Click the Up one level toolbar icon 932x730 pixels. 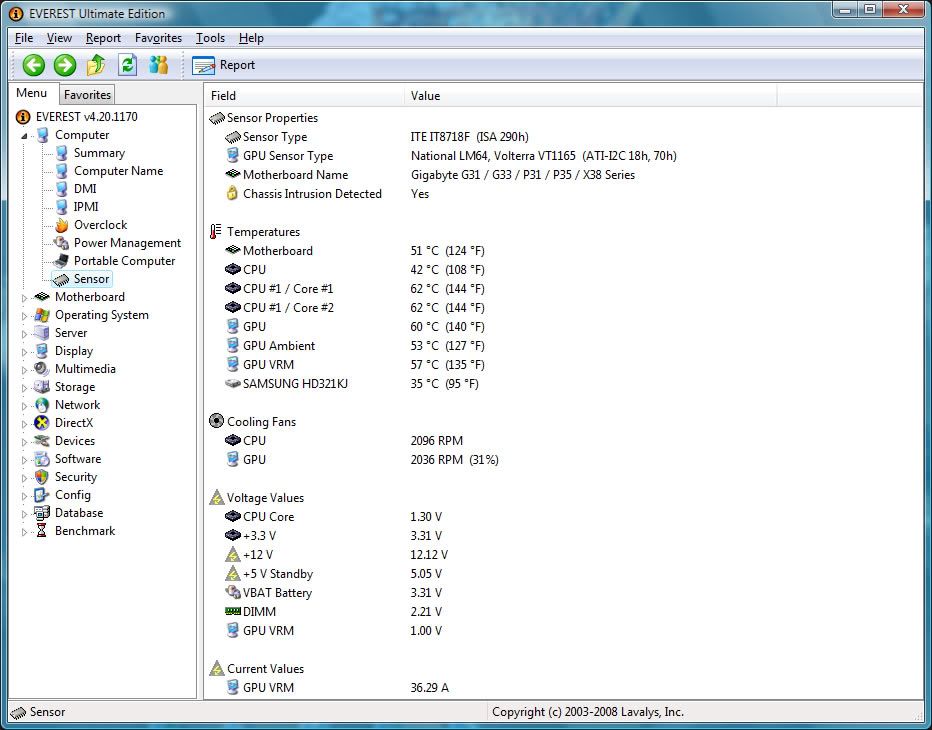(x=96, y=65)
